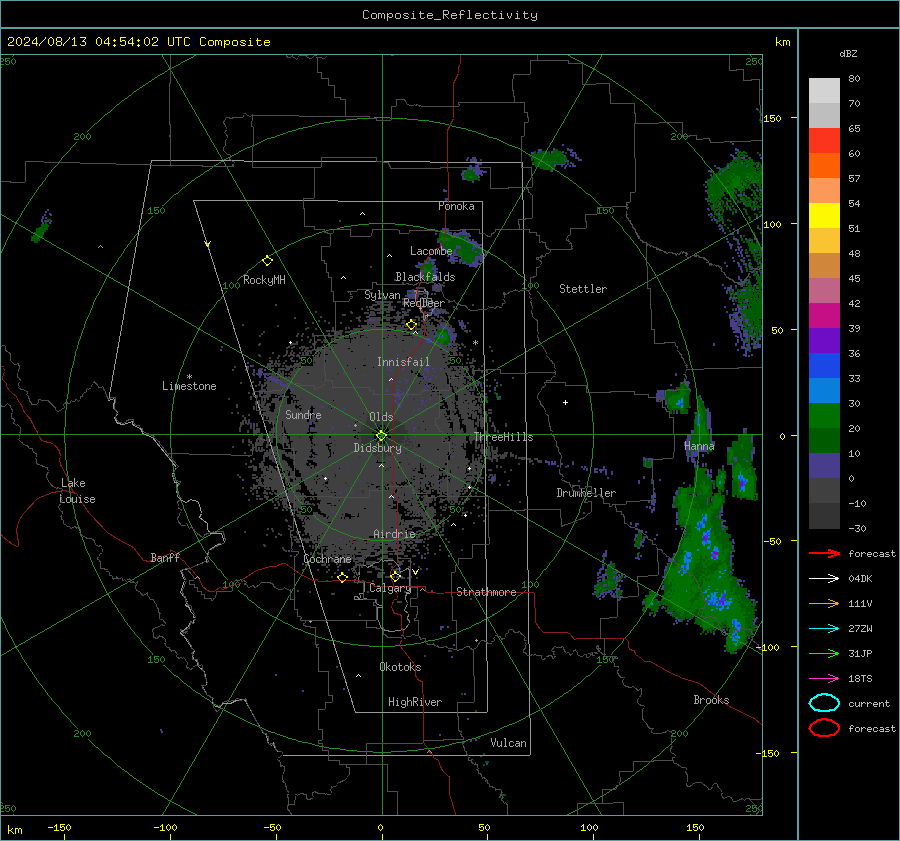Image resolution: width=900 pixels, height=841 pixels.
Task: Click the asterisk marker above Limestone
Action: pos(189,377)
